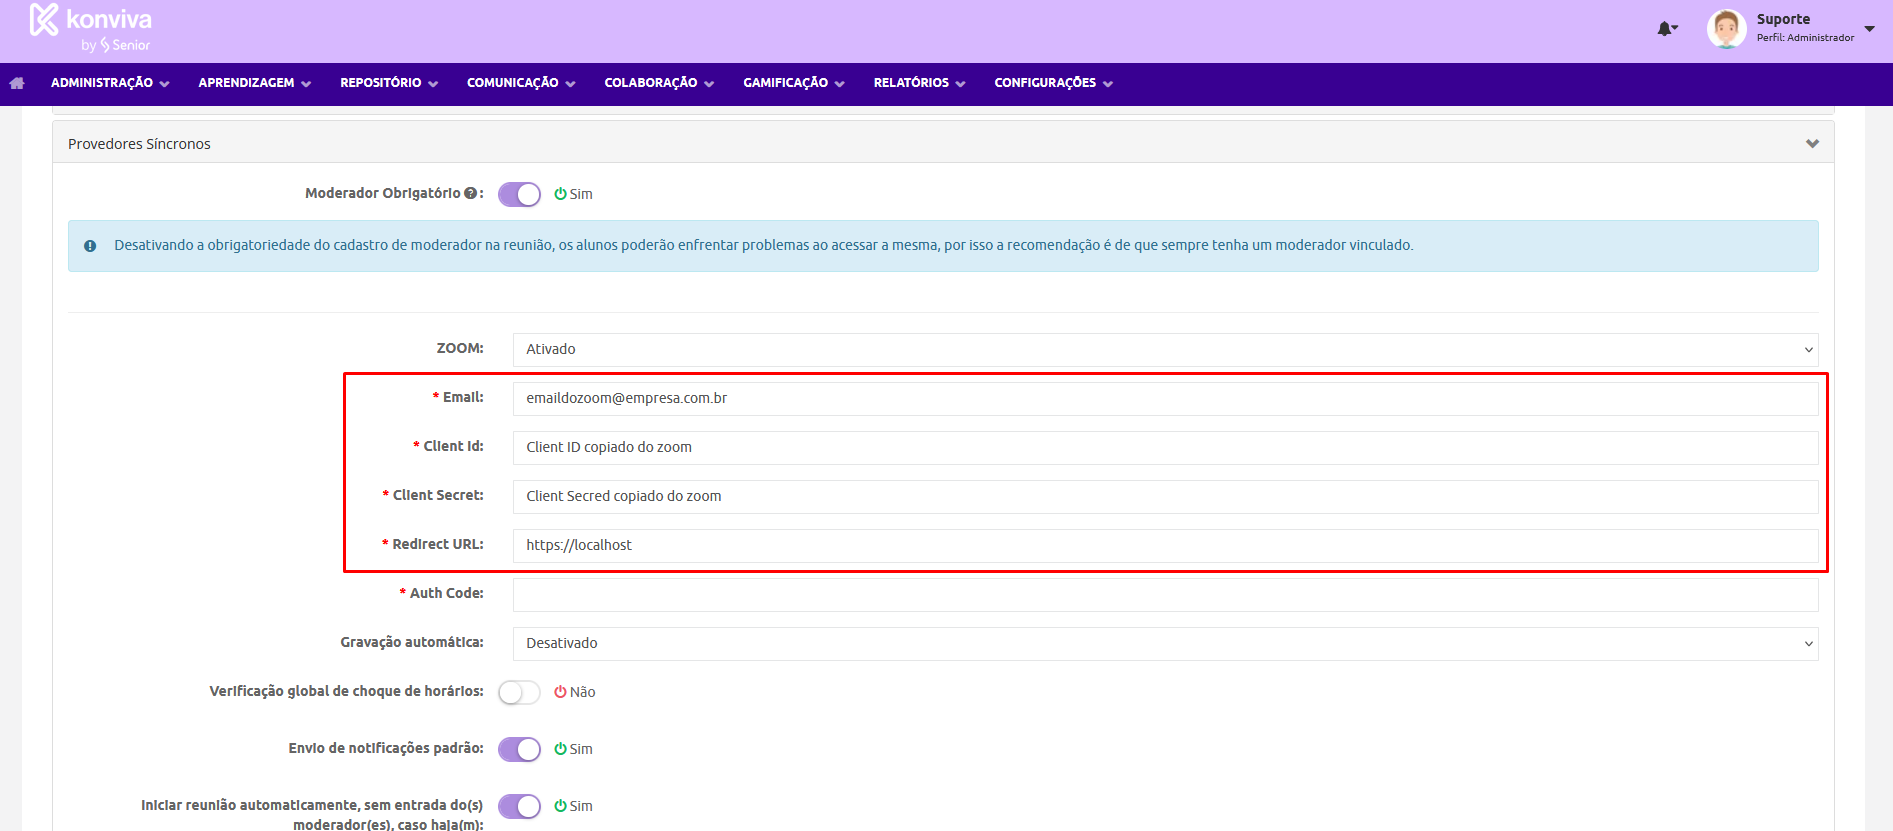Open the ZOOM Ativado dropdown

click(1165, 349)
